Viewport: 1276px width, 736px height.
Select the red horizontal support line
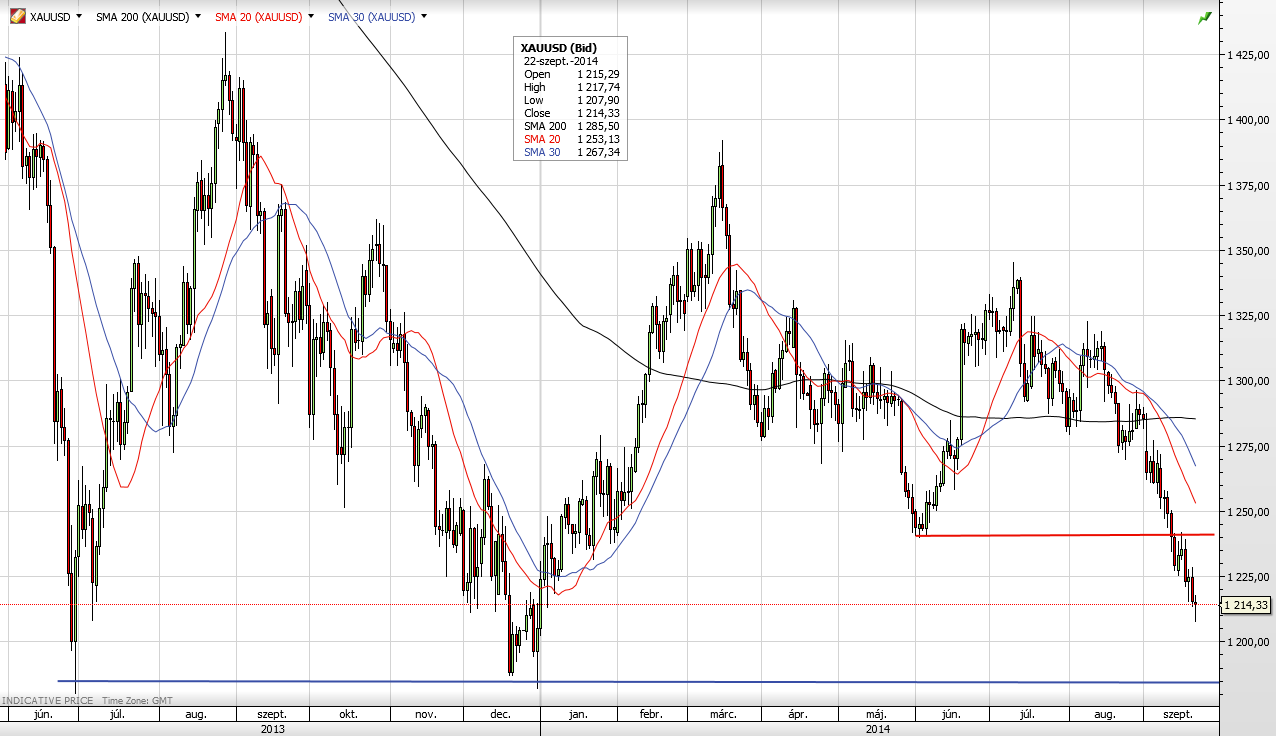(1064, 535)
